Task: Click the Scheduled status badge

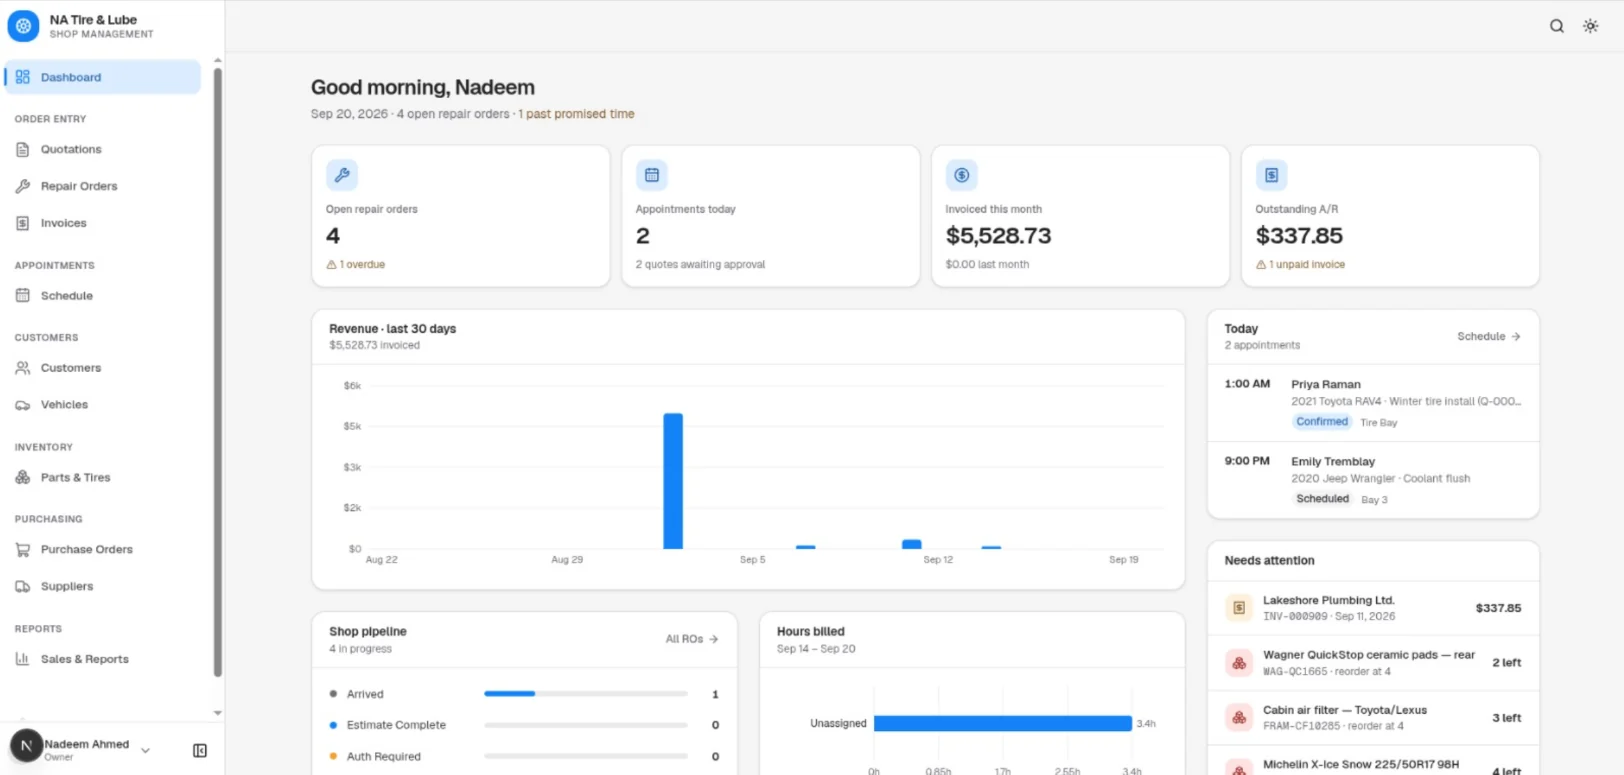Action: point(1323,499)
